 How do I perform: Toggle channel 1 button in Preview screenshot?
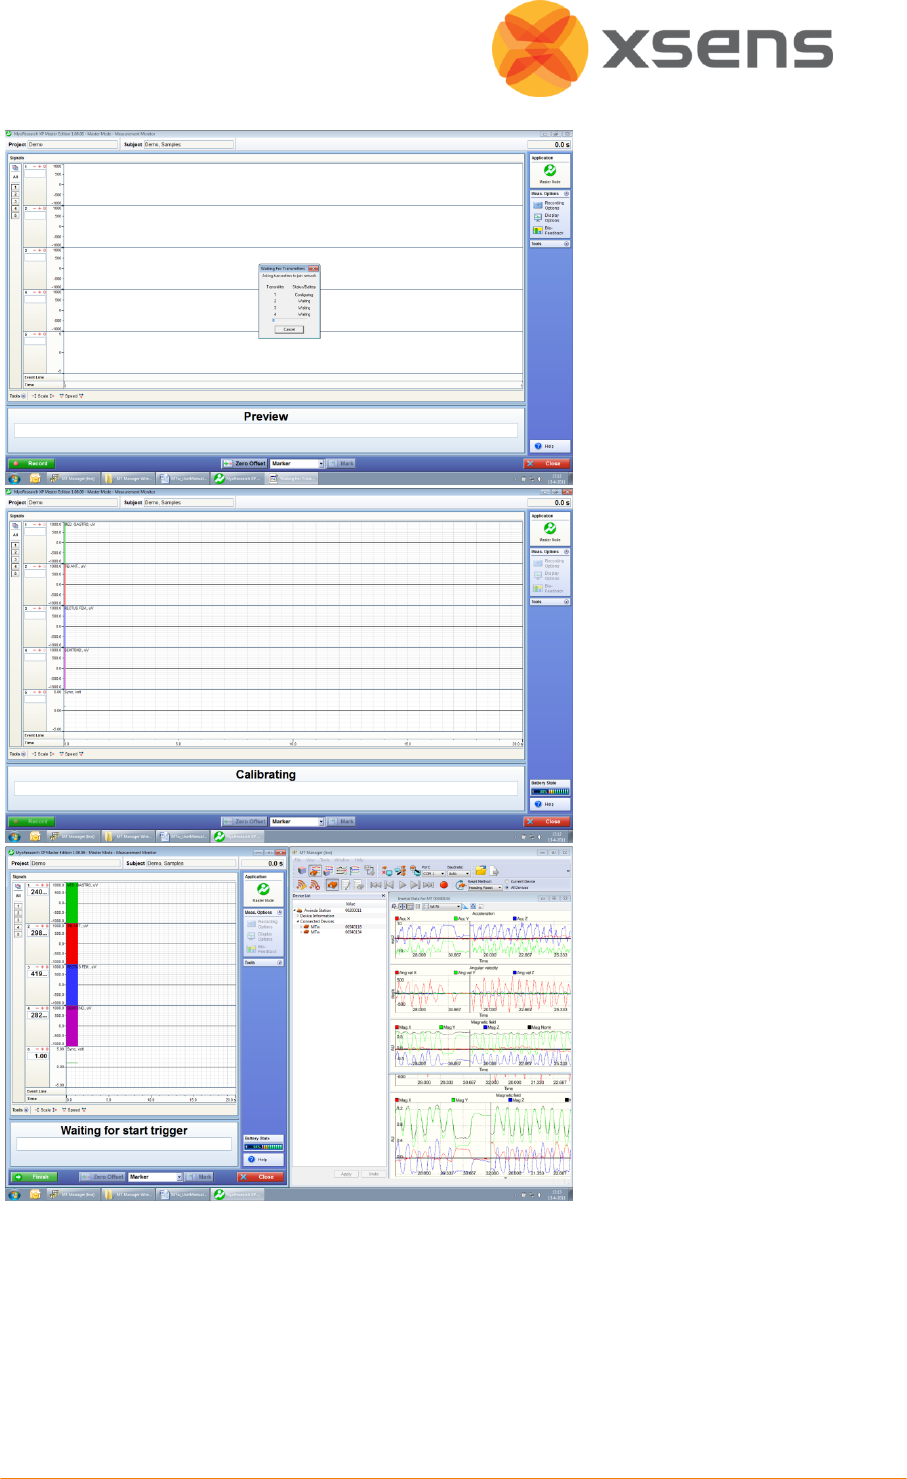coord(15,187)
